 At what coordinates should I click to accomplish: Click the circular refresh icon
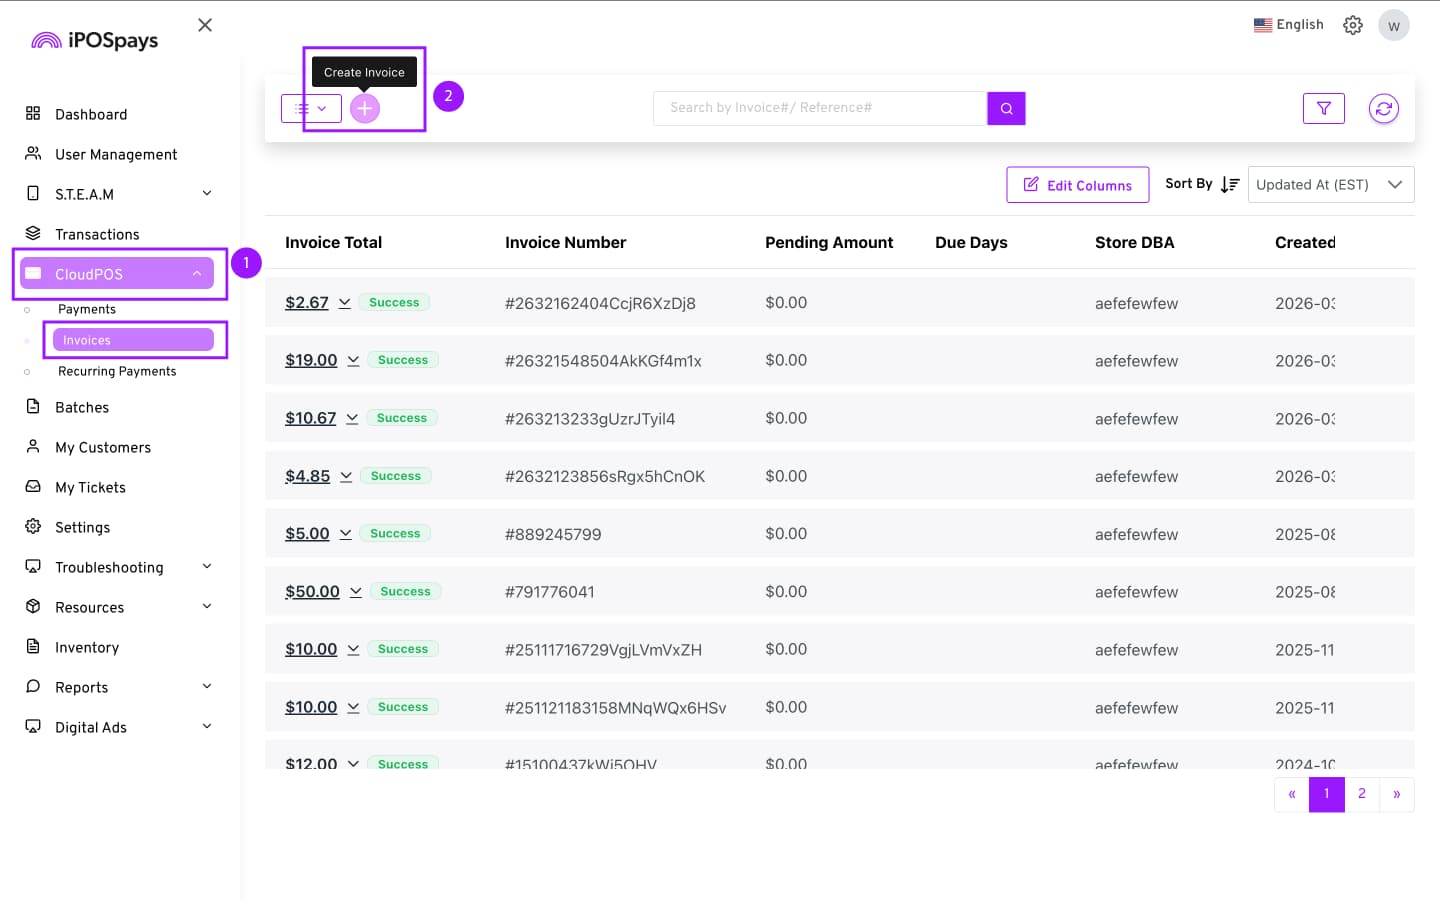1383,108
